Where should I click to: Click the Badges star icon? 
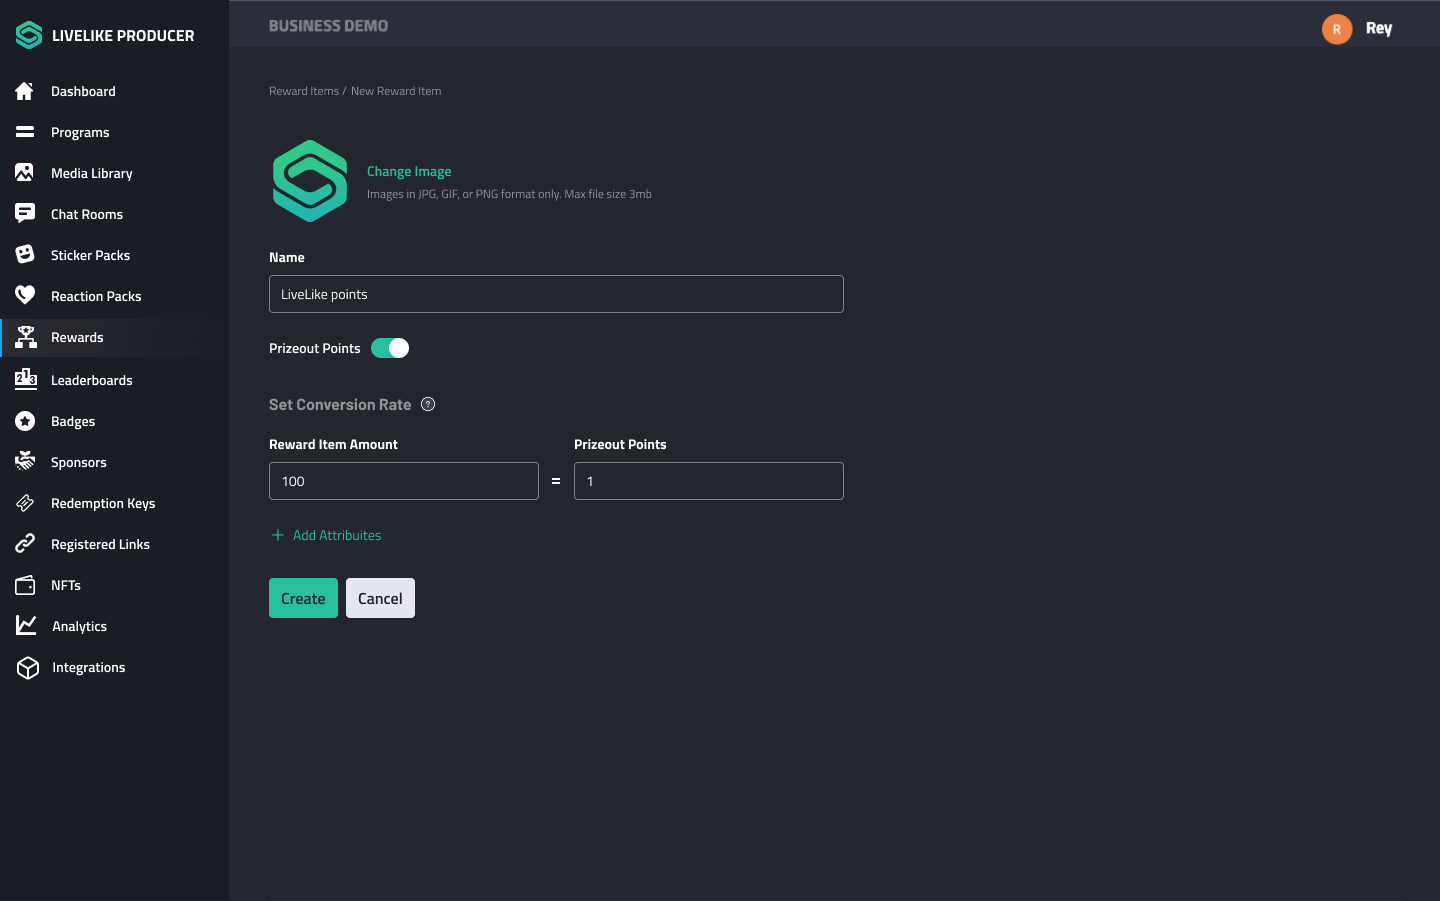coord(25,421)
